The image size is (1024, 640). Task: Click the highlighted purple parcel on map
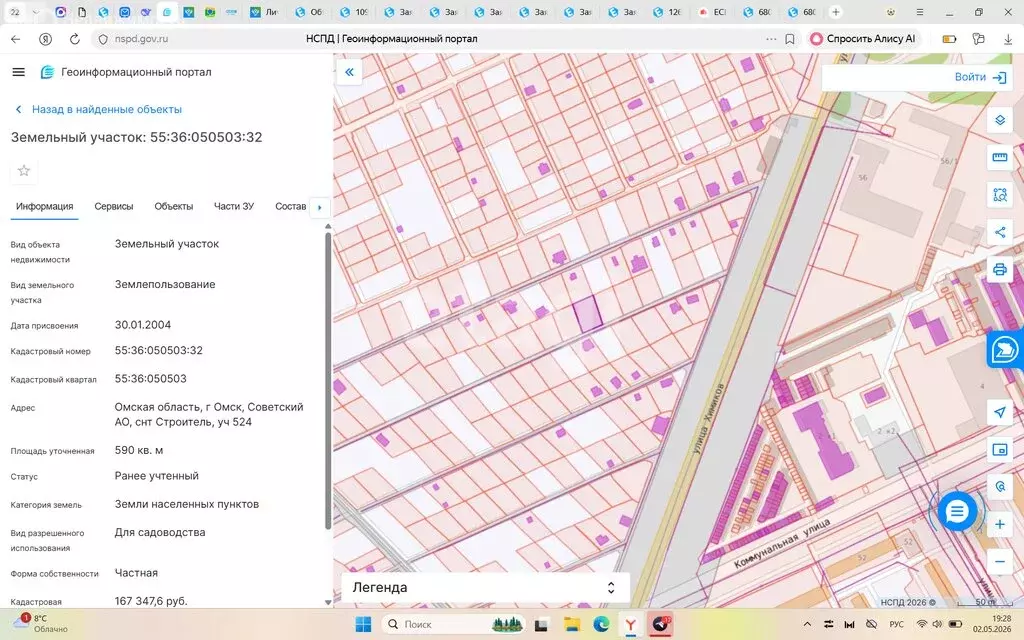point(587,313)
